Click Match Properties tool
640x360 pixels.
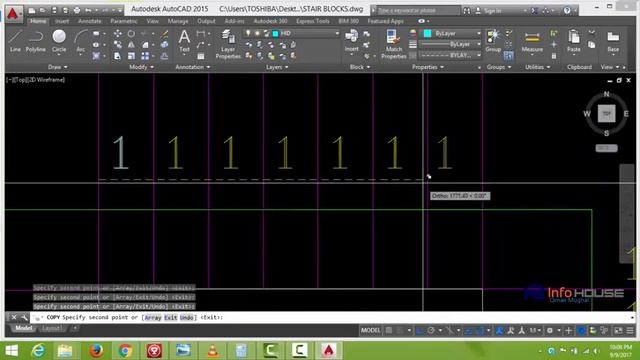pyautogui.click(x=393, y=44)
